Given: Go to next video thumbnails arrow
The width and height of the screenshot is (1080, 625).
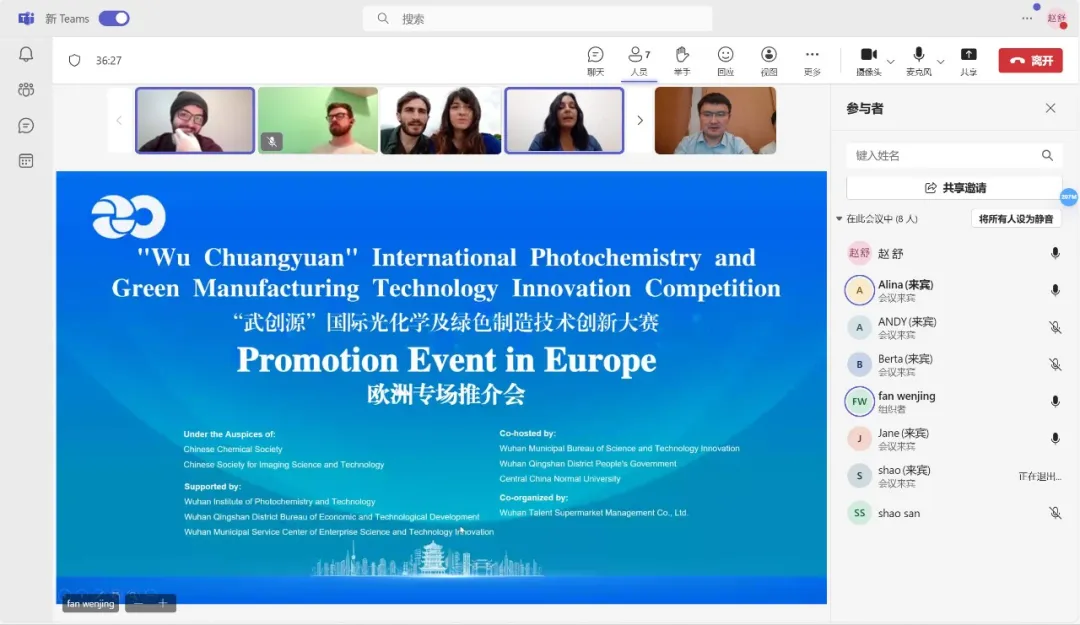Looking at the screenshot, I should click(640, 121).
